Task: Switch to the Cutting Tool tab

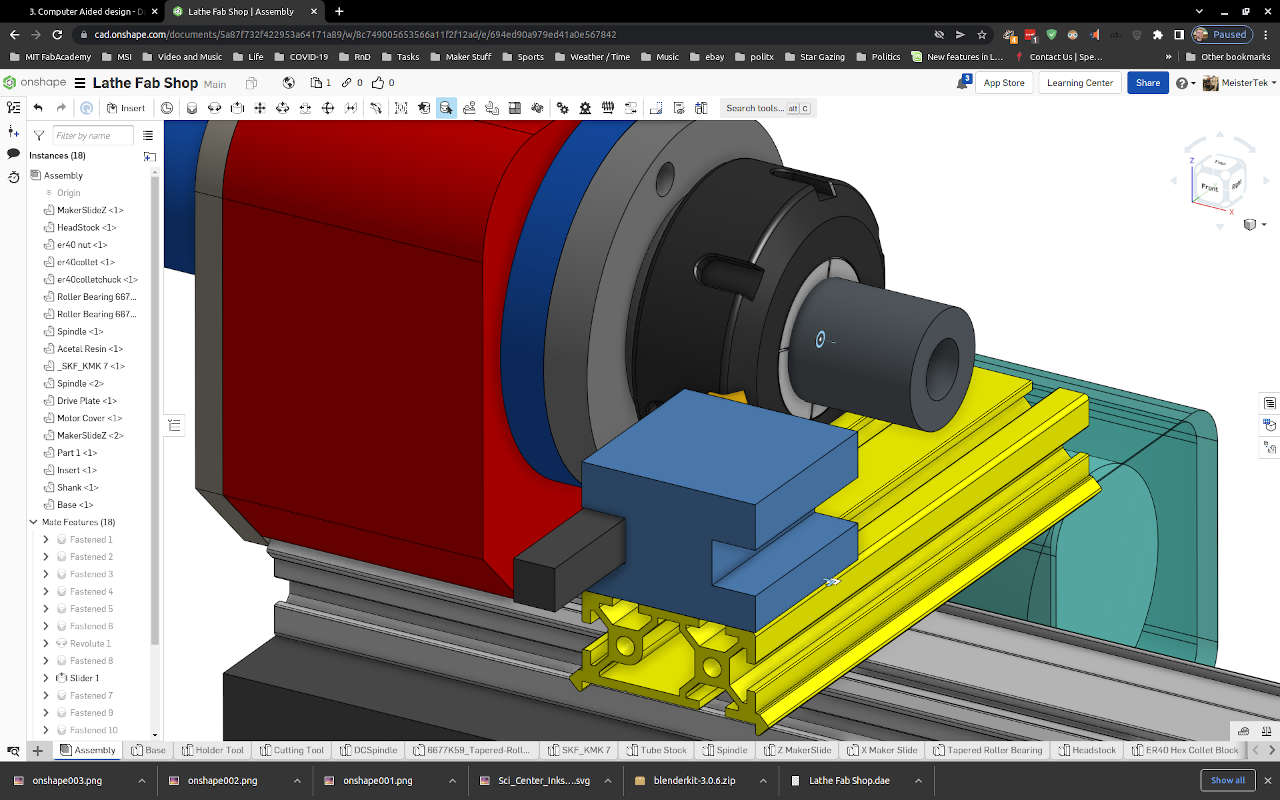Action: 292,750
